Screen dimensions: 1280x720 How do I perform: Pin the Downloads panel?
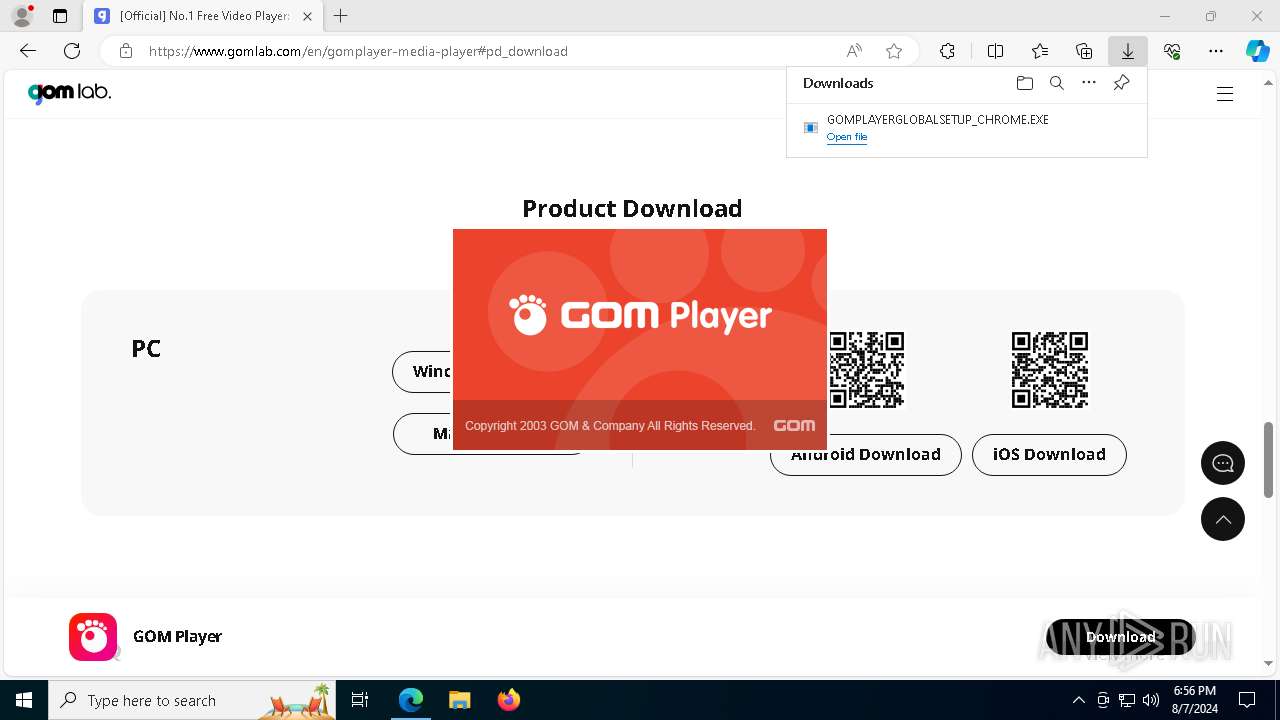(1122, 83)
